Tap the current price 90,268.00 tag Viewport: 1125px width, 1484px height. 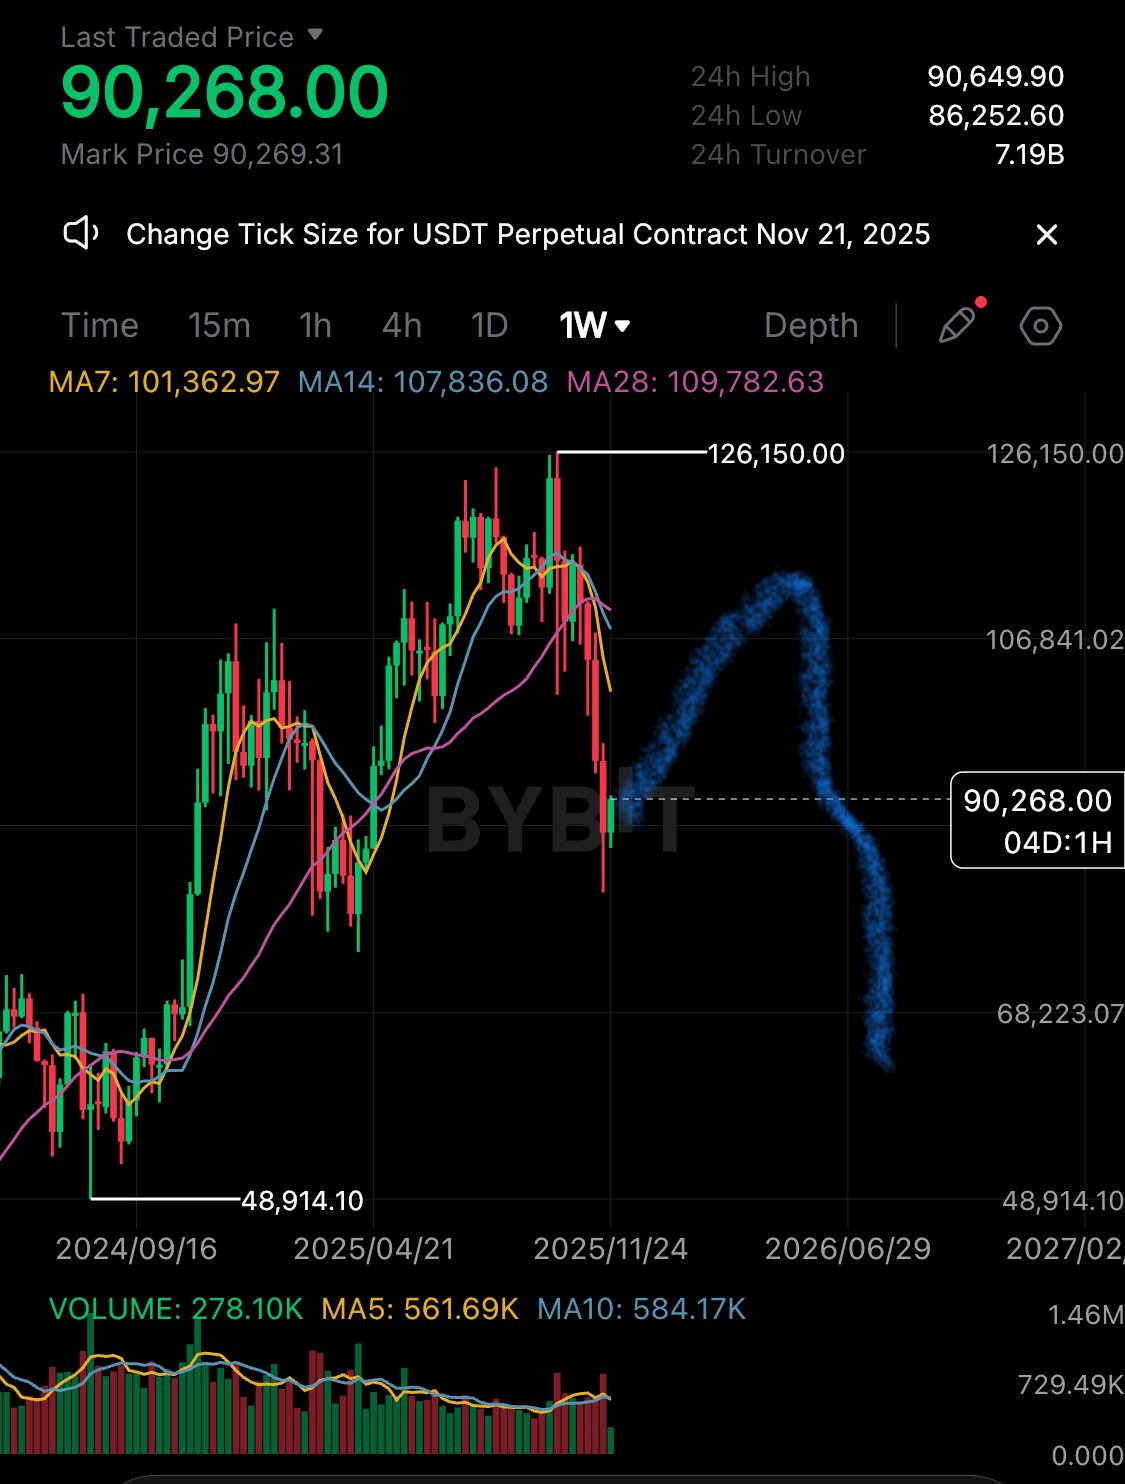(x=1037, y=820)
